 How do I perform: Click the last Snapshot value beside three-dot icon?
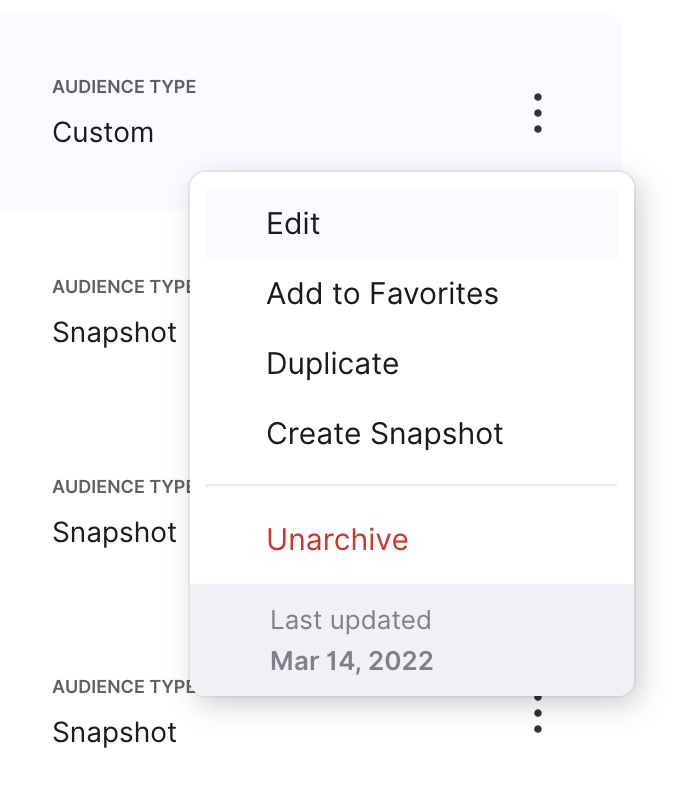point(115,733)
